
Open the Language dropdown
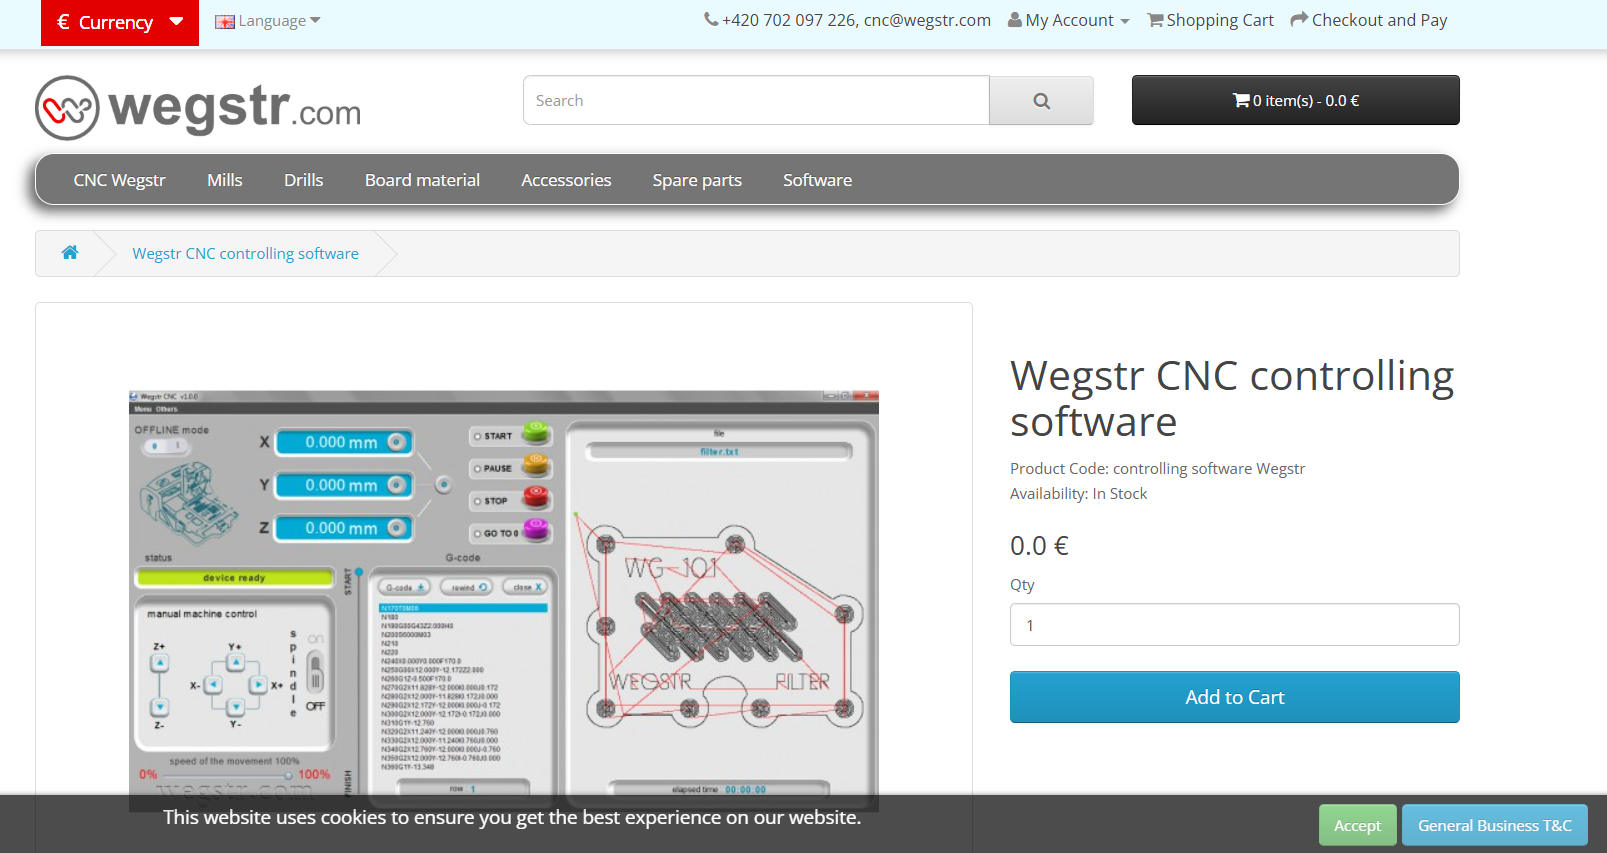tap(268, 21)
